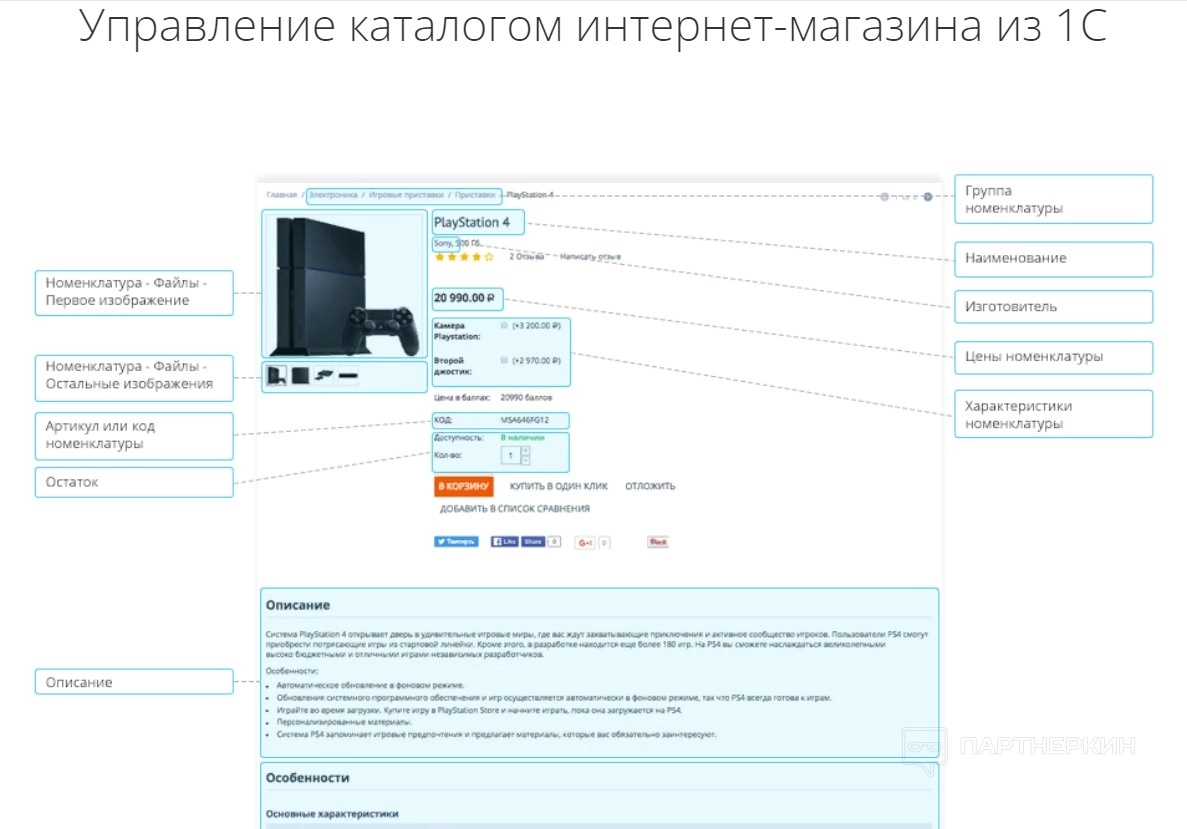The height and width of the screenshot is (829, 1187).
Task: Click the В наличии availability status
Action: [522, 438]
